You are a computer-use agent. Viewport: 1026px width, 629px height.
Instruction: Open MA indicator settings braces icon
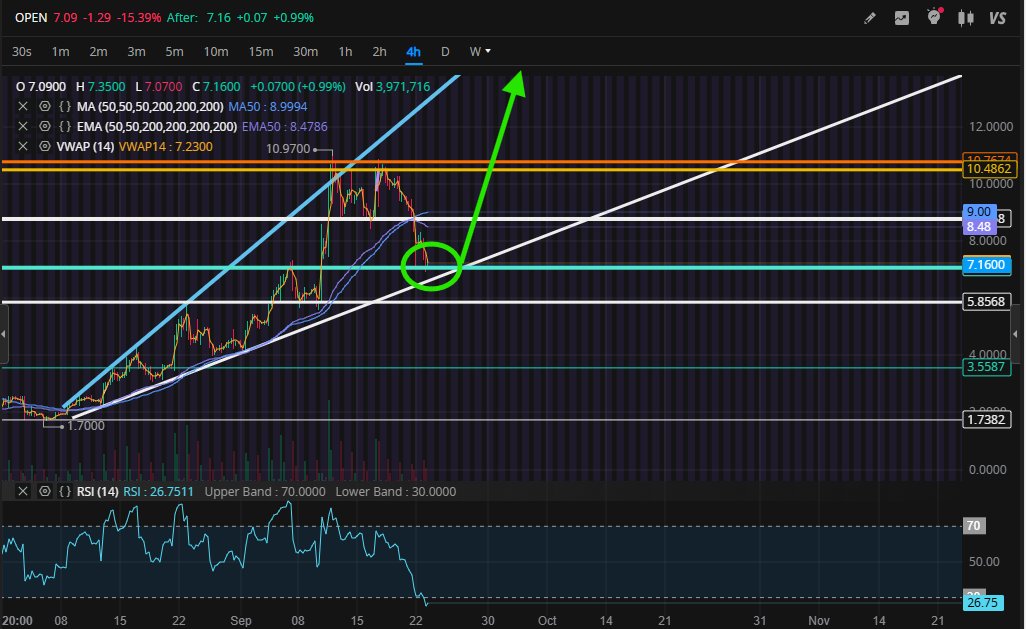coord(65,106)
